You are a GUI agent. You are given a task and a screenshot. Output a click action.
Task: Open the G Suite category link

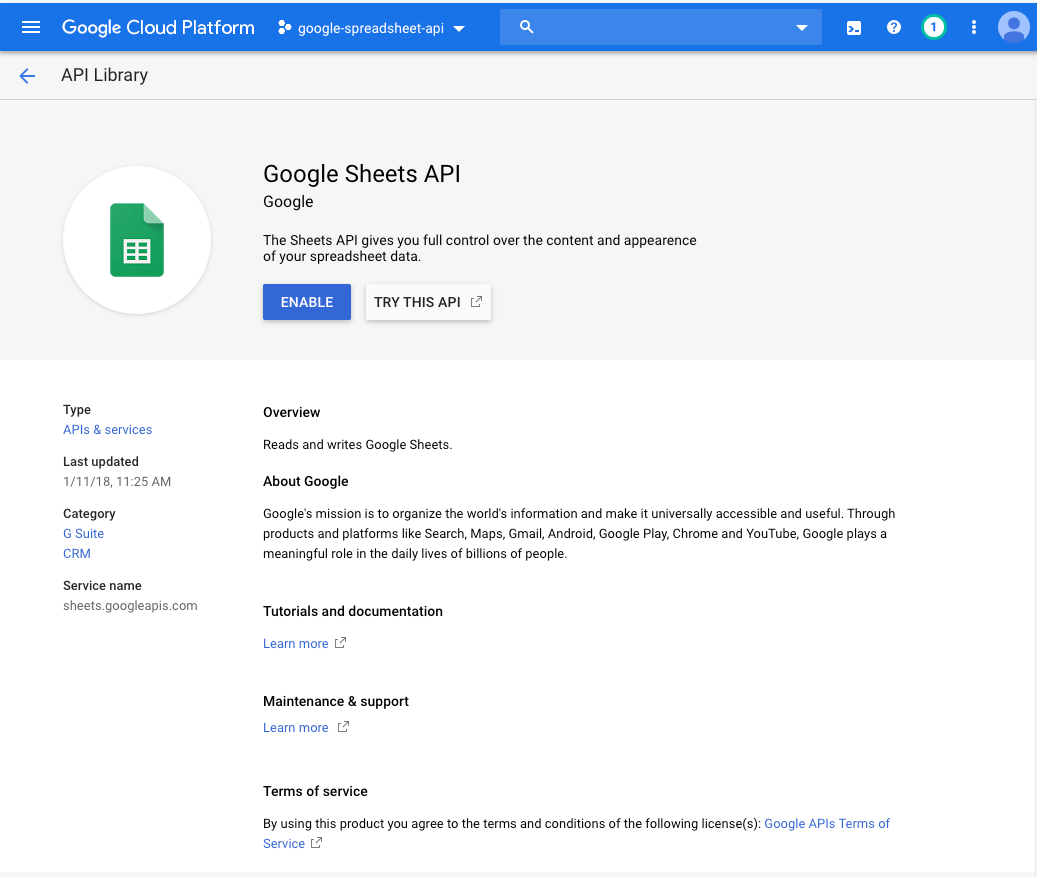[83, 534]
